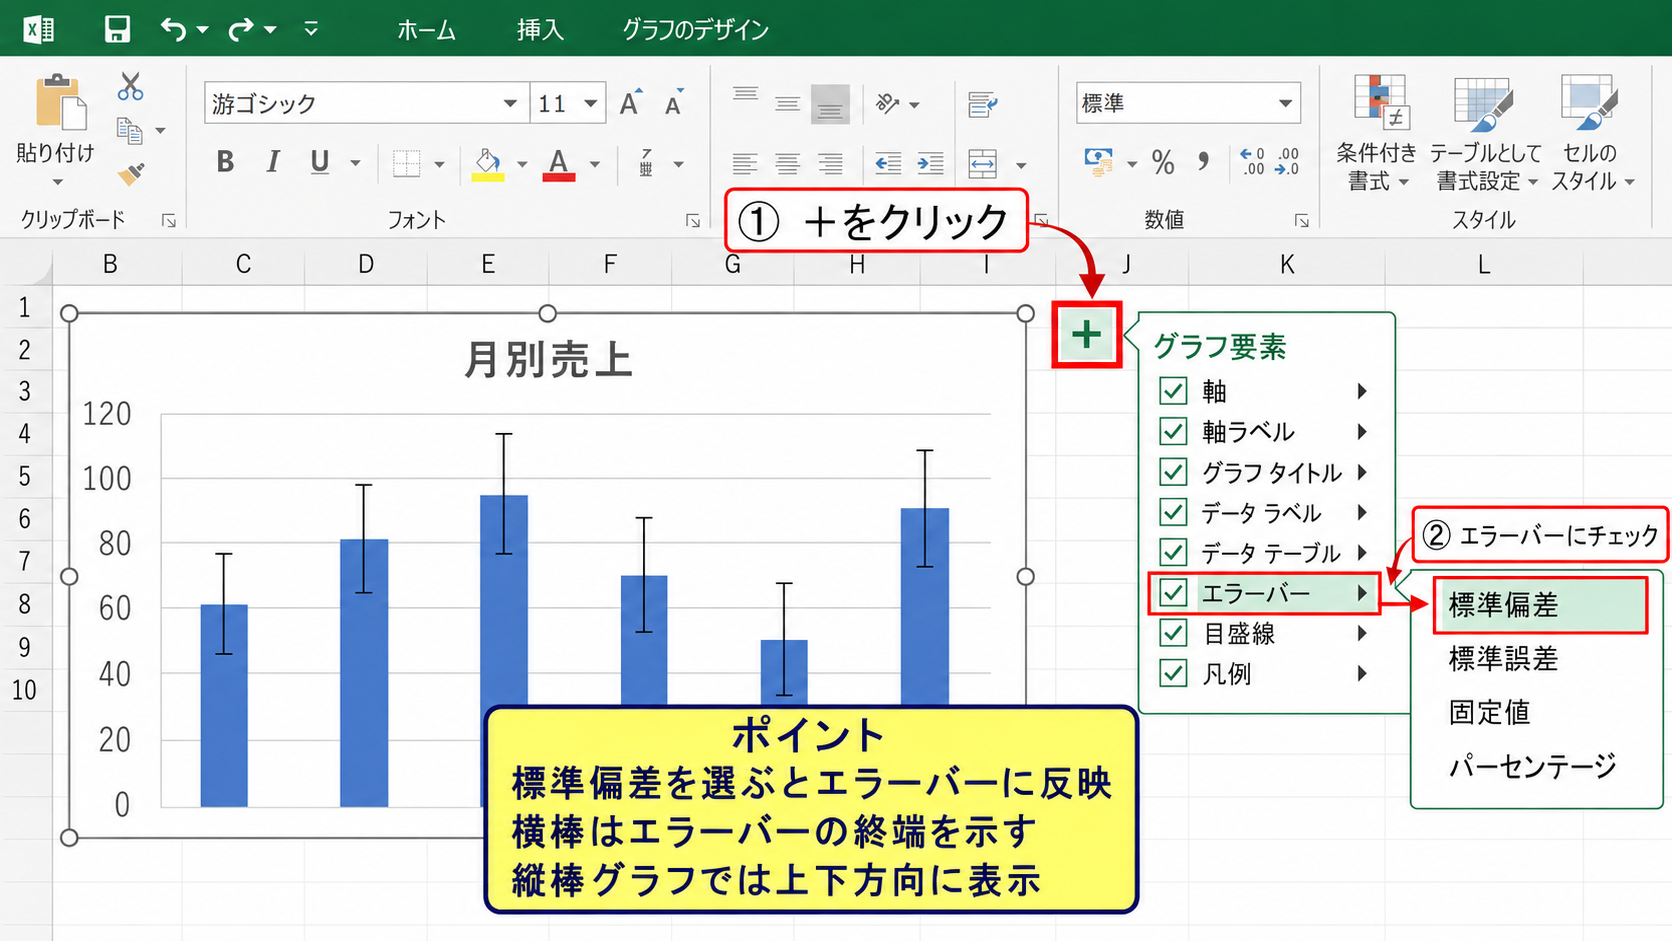Image resolution: width=1672 pixels, height=941 pixels.
Task: Decrease font size with small A
Action: click(675, 103)
